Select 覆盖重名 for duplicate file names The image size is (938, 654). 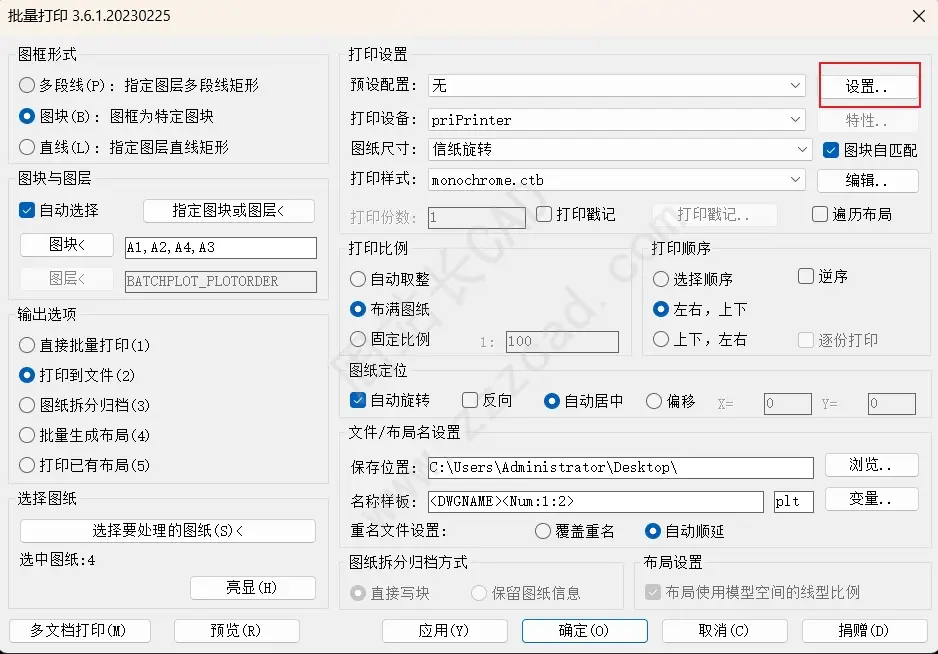click(x=544, y=531)
